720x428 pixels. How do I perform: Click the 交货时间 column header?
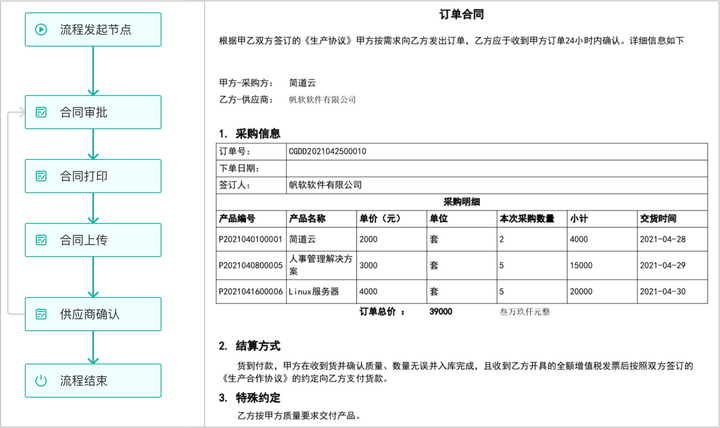tap(658, 219)
